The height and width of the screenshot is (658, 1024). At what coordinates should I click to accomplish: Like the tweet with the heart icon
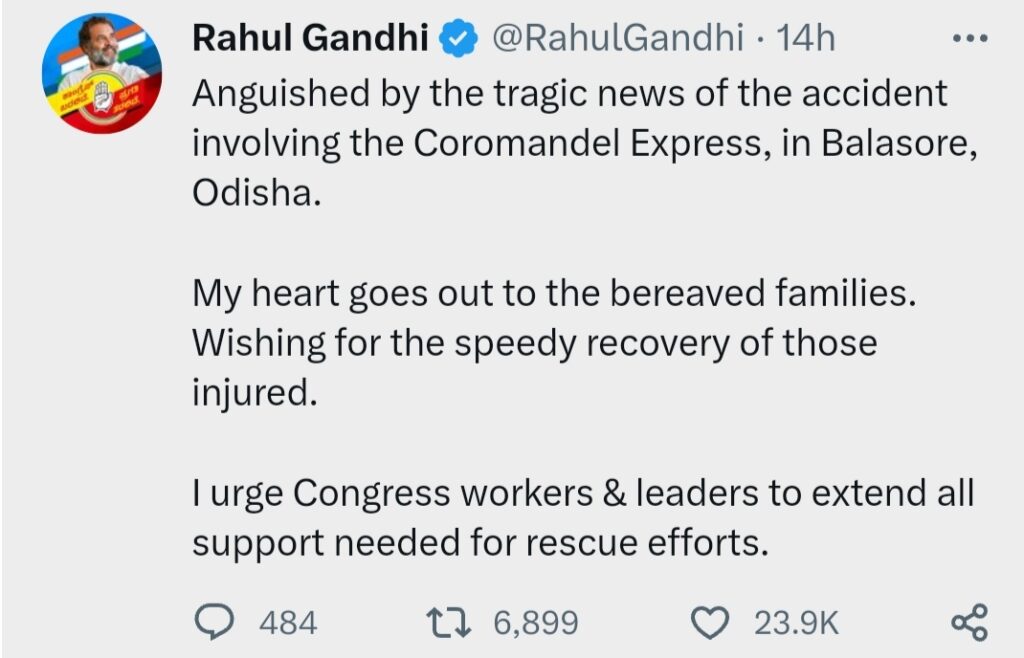pyautogui.click(x=710, y=622)
